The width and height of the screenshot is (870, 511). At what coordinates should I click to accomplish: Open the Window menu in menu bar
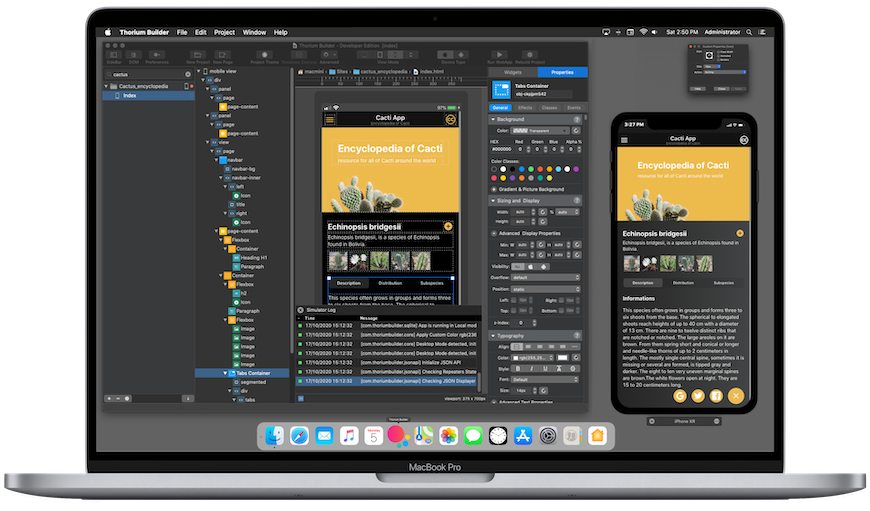pos(255,32)
